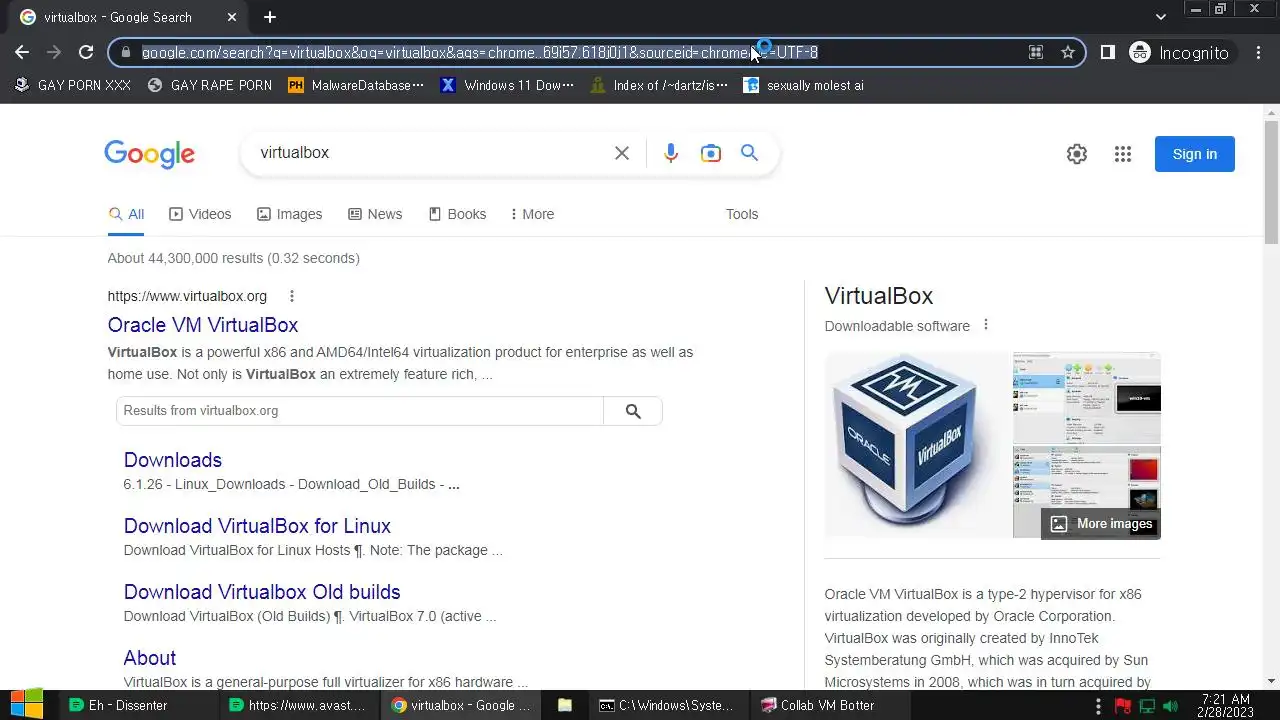Viewport: 1280px width, 720px height.
Task: Submit search with magnifier icon
Action: pos(750,153)
